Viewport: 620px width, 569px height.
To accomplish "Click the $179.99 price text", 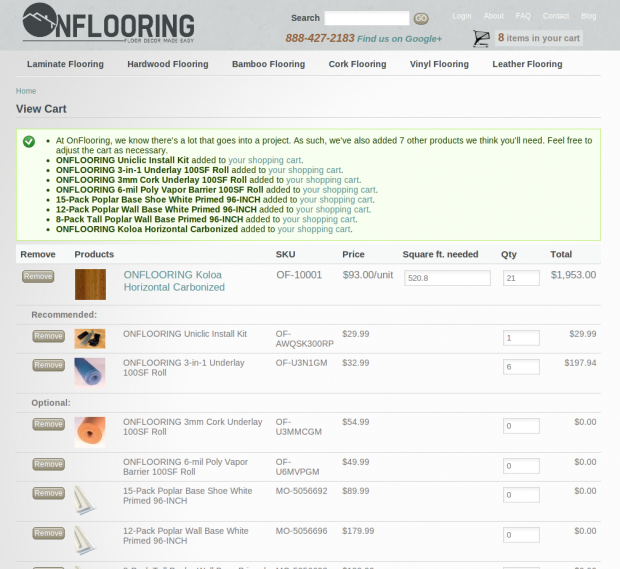I will [358, 531].
